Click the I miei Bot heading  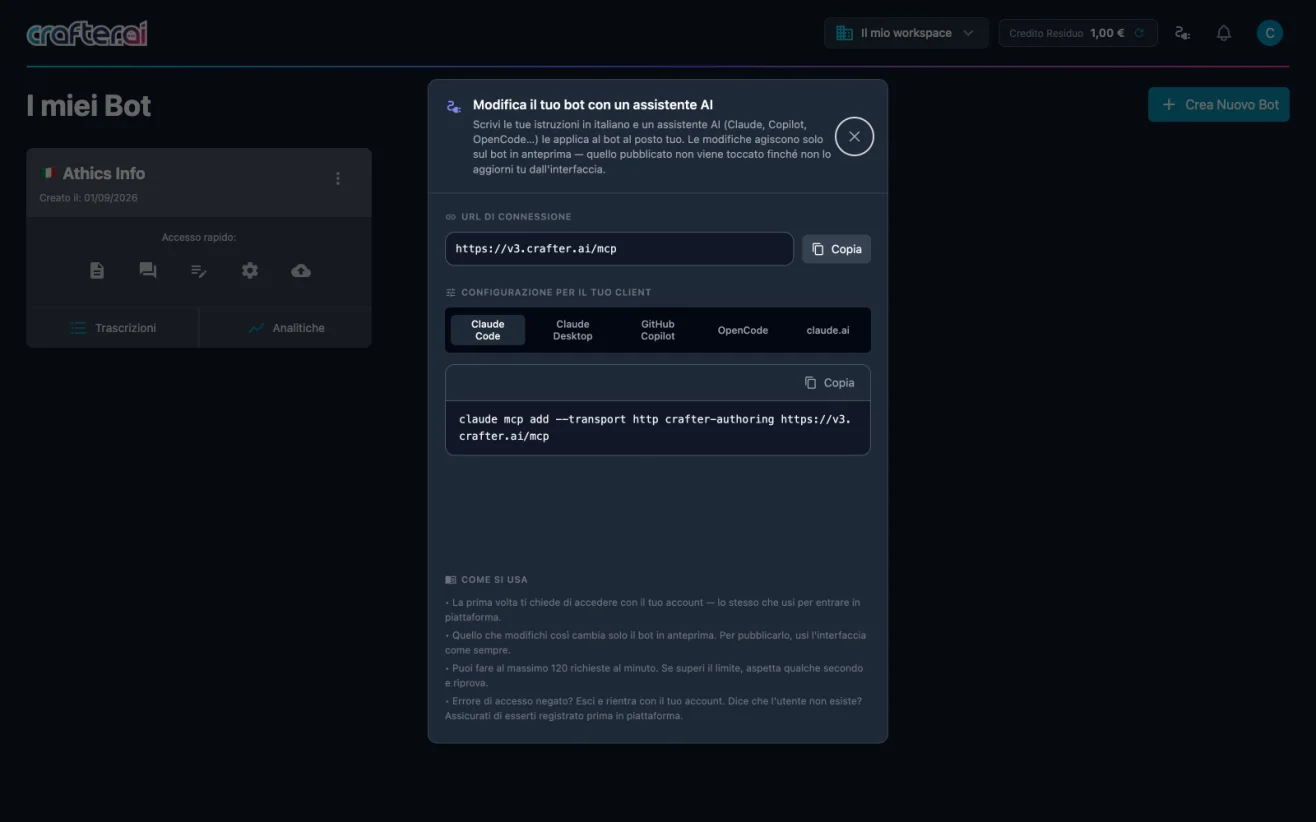89,105
